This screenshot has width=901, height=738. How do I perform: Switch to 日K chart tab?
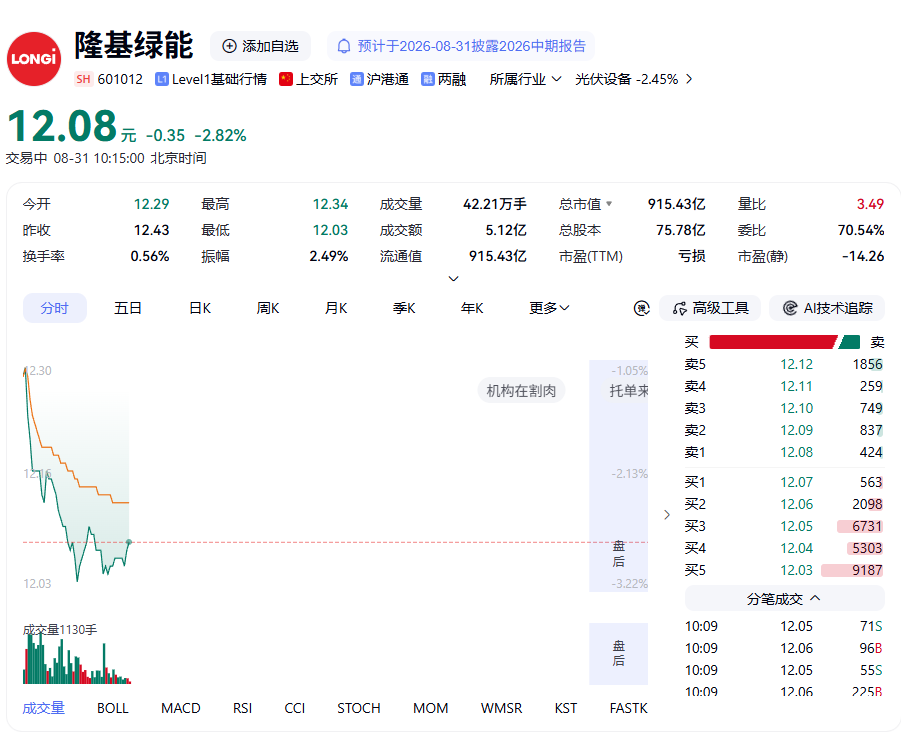[x=200, y=309]
